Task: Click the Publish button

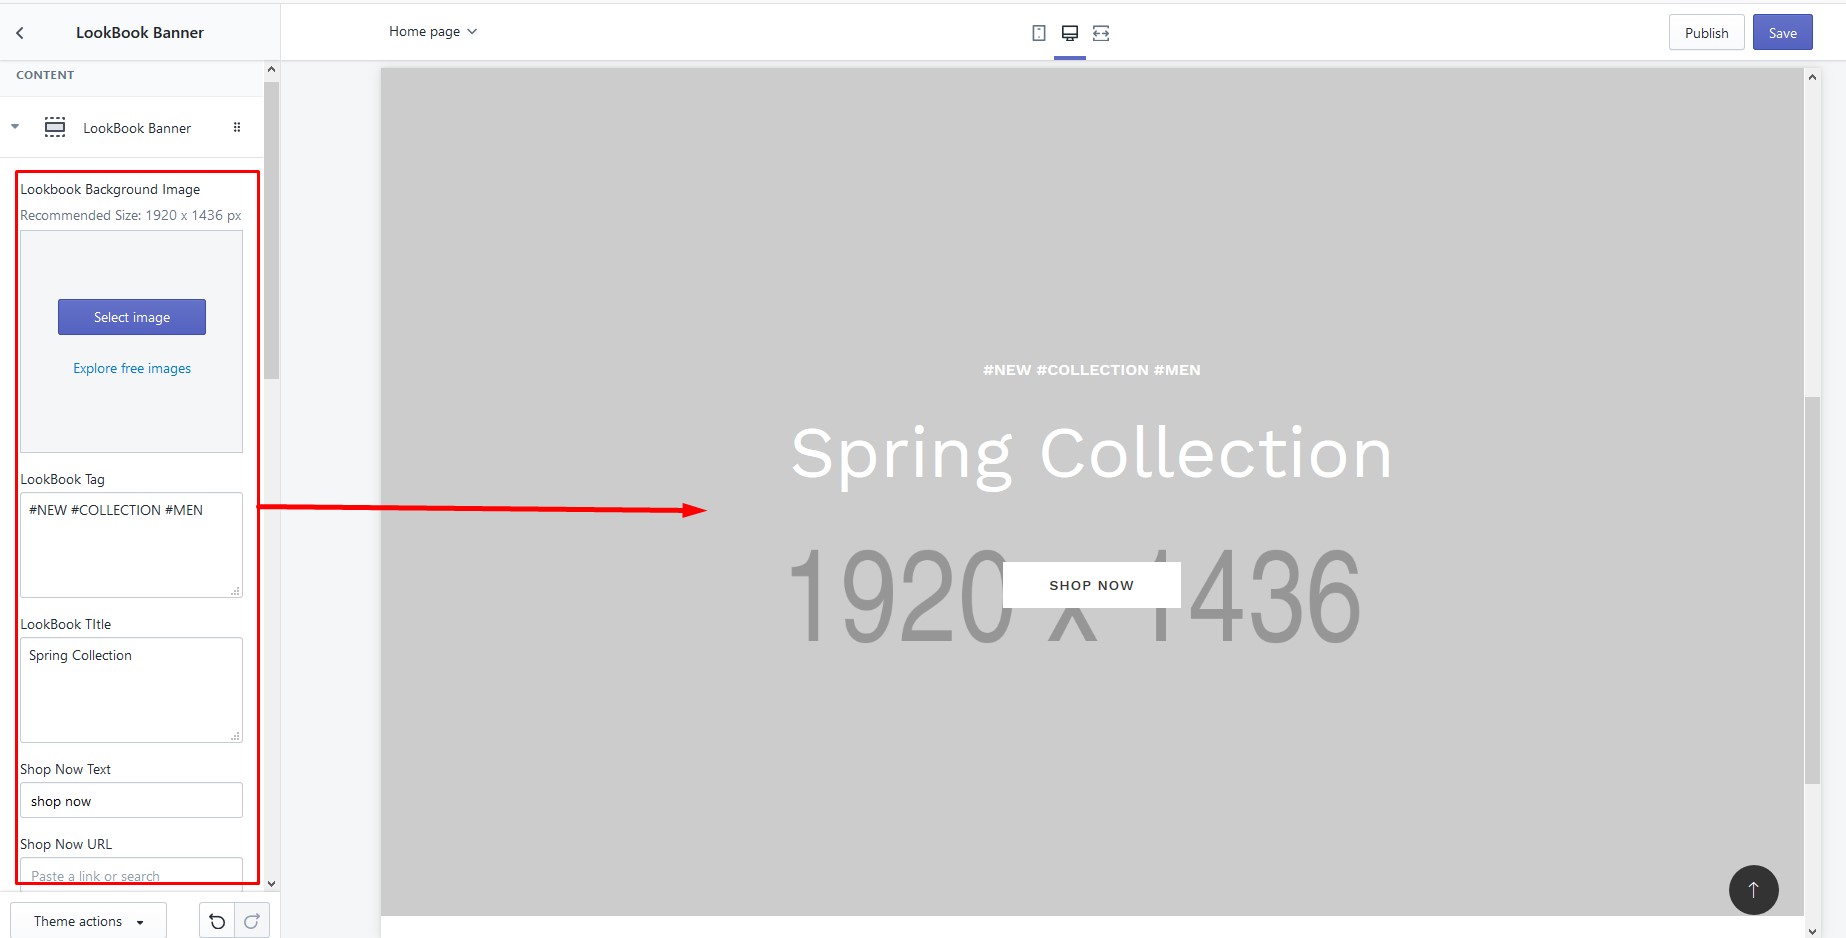Action: point(1706,33)
